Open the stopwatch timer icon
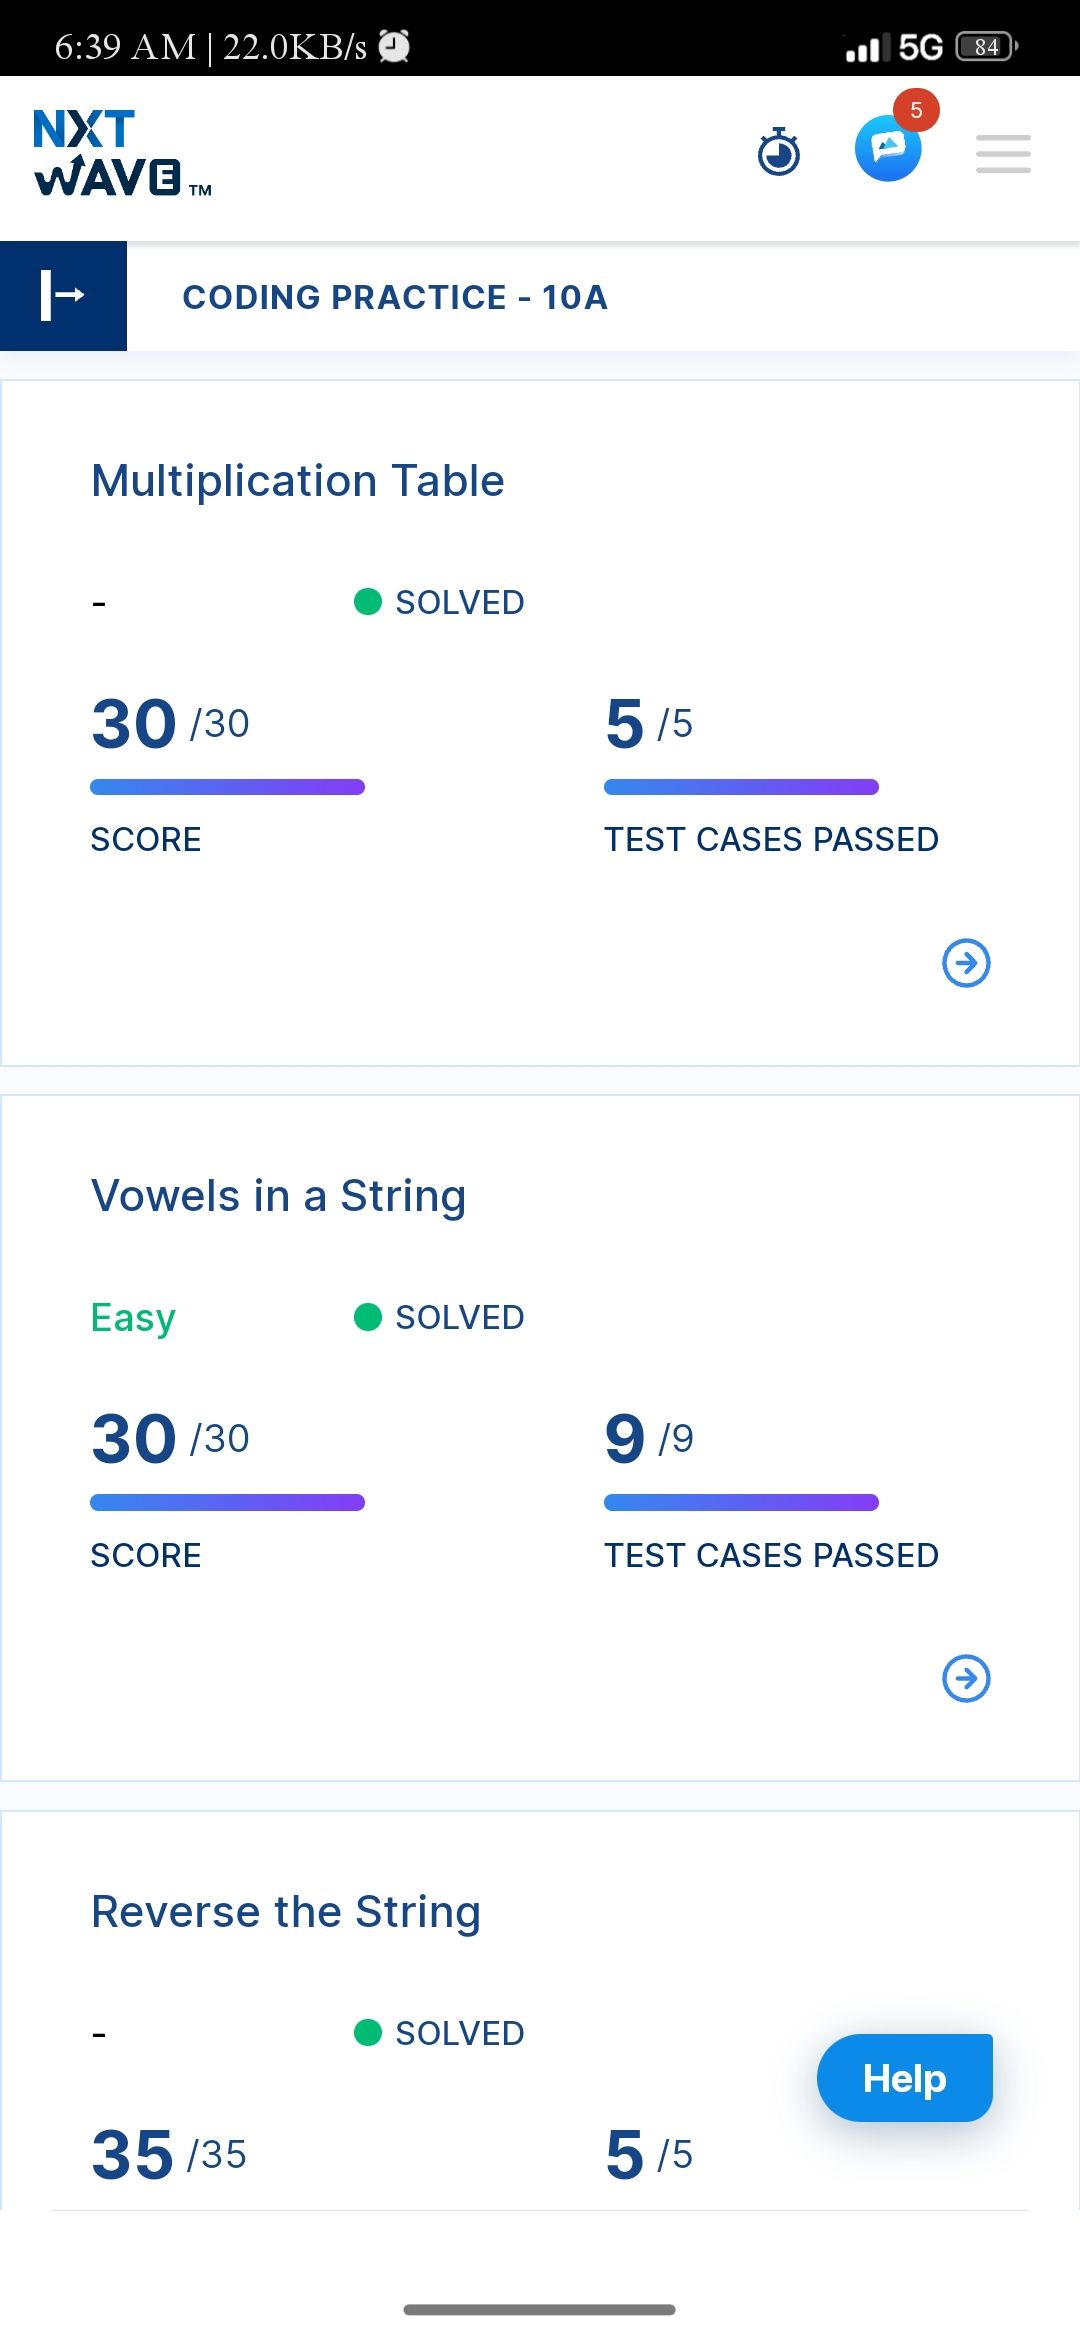 pos(779,152)
